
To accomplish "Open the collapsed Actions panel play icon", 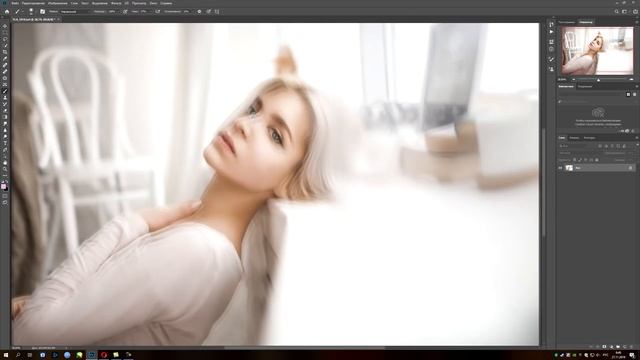I will [551, 32].
